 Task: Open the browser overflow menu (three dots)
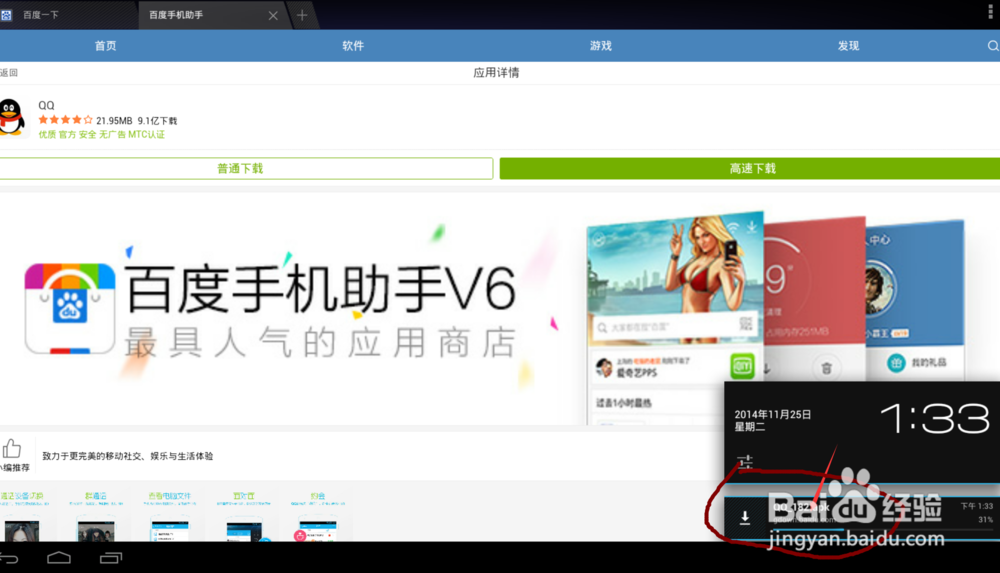(x=990, y=11)
